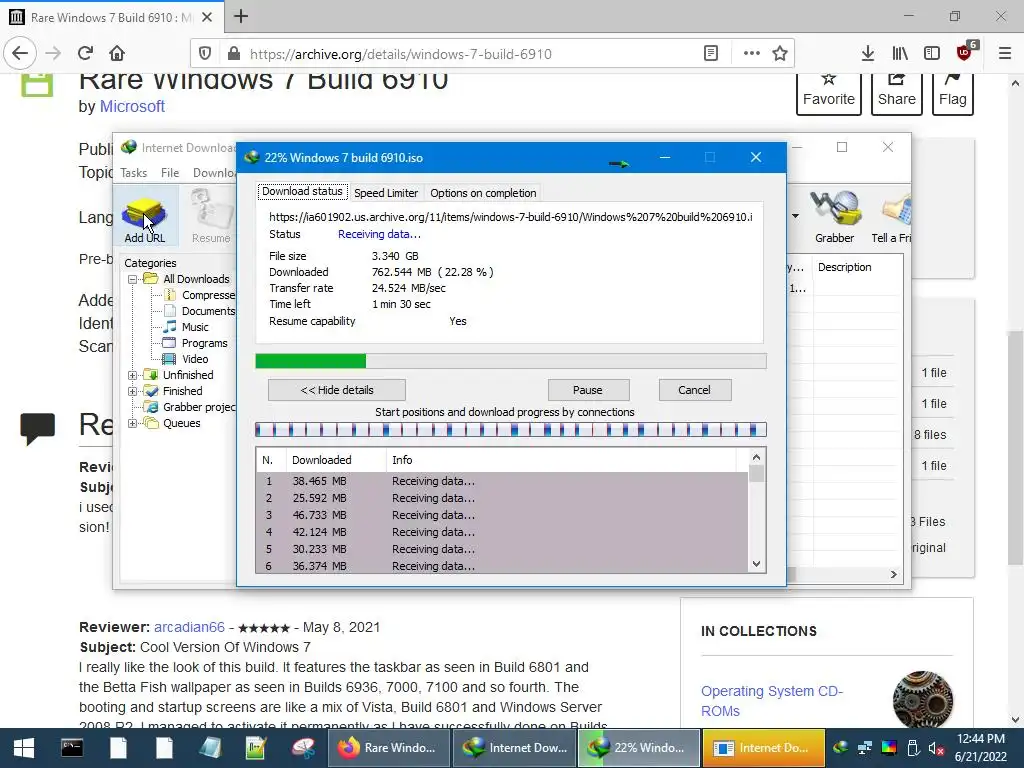1024x768 pixels.
Task: Open Operating System CD-ROMs collection link
Action: tap(772, 701)
